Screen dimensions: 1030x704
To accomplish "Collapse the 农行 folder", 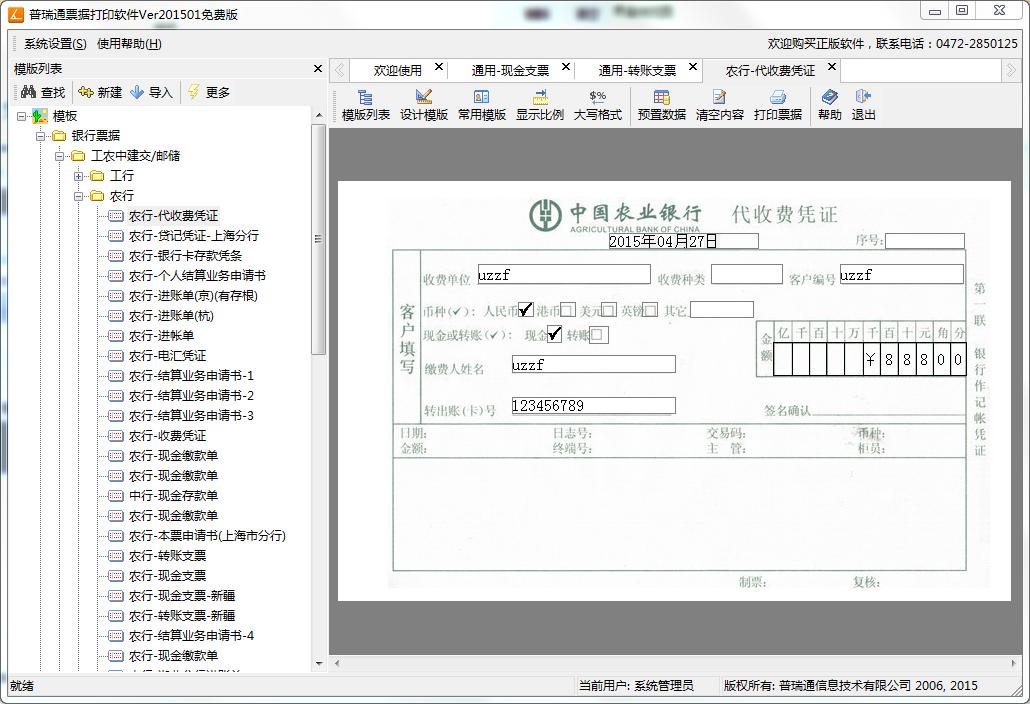I will point(79,196).
